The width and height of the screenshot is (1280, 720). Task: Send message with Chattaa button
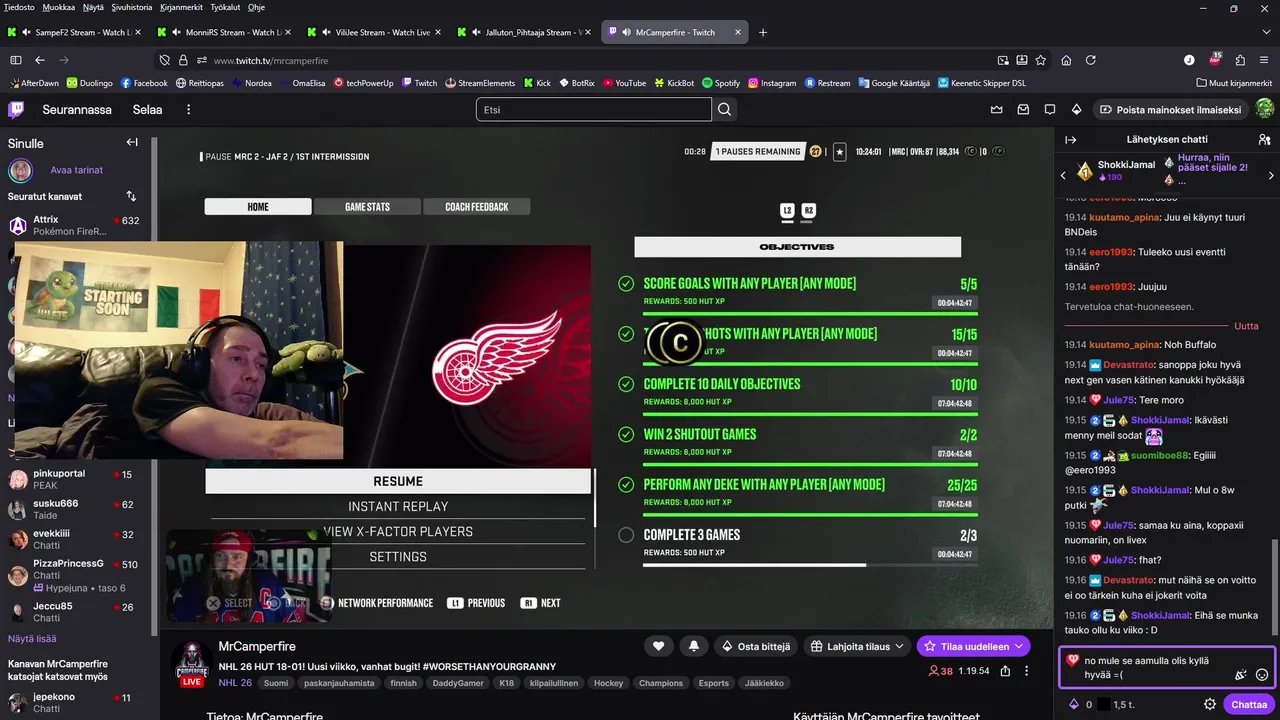1249,704
